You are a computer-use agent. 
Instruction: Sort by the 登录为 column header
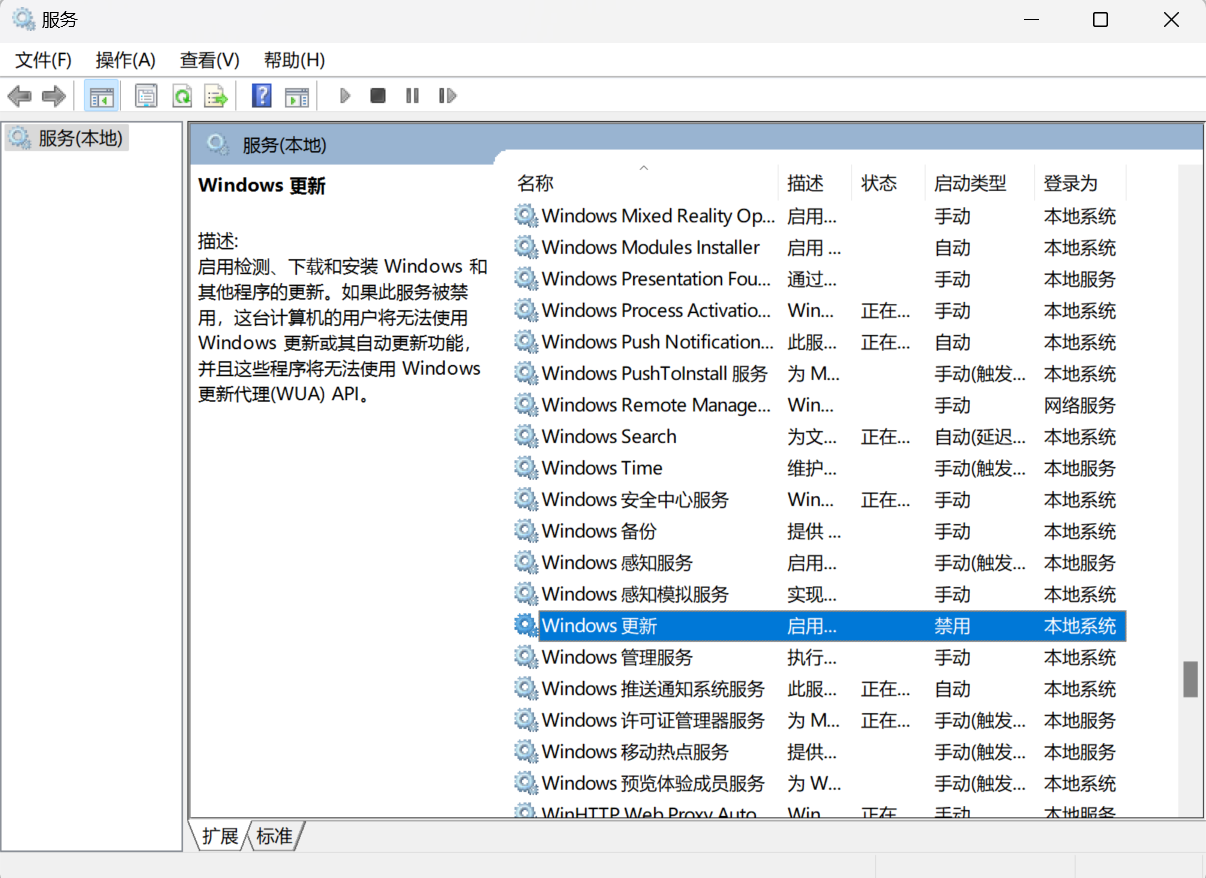pyautogui.click(x=1078, y=183)
